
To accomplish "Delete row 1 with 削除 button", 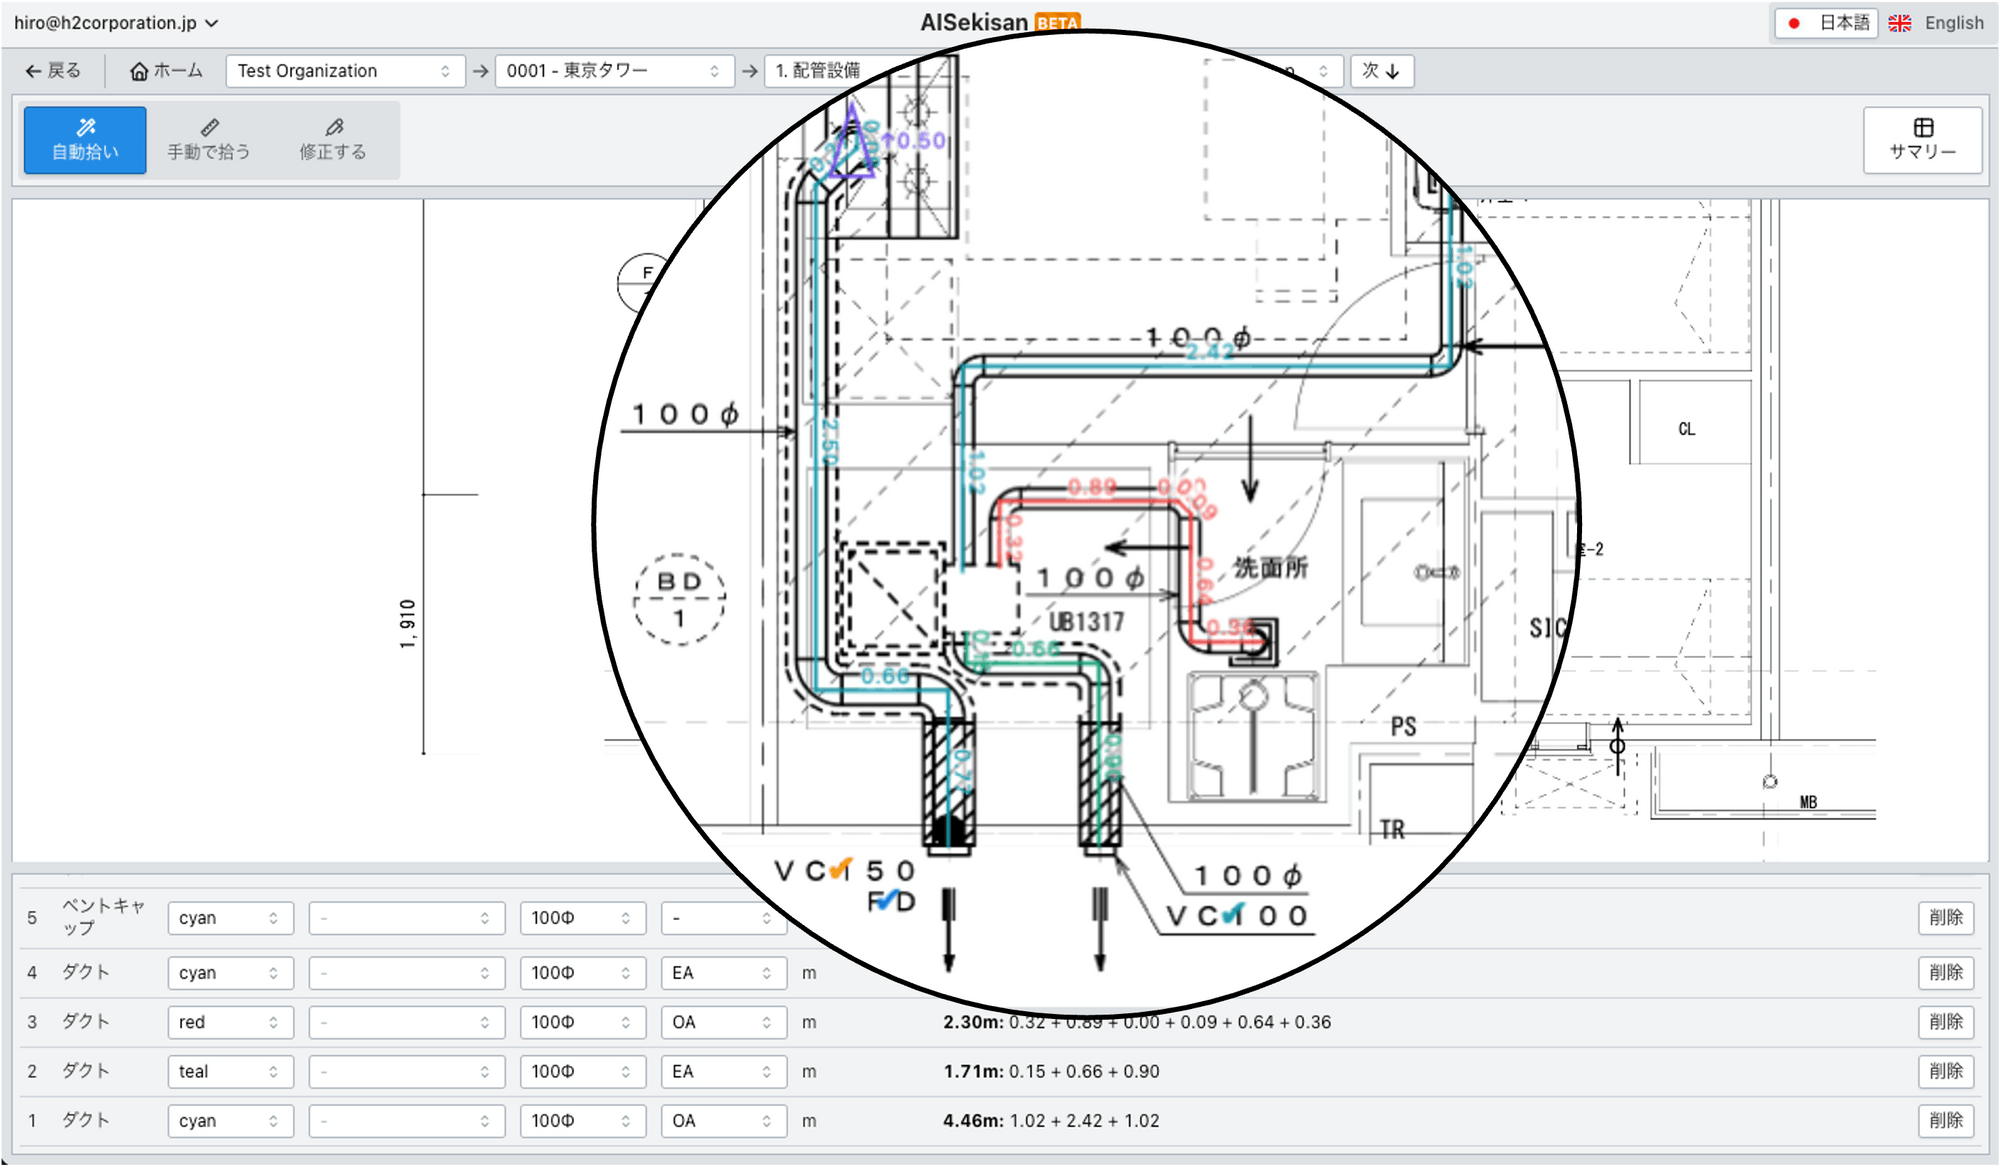I will [x=1945, y=1120].
